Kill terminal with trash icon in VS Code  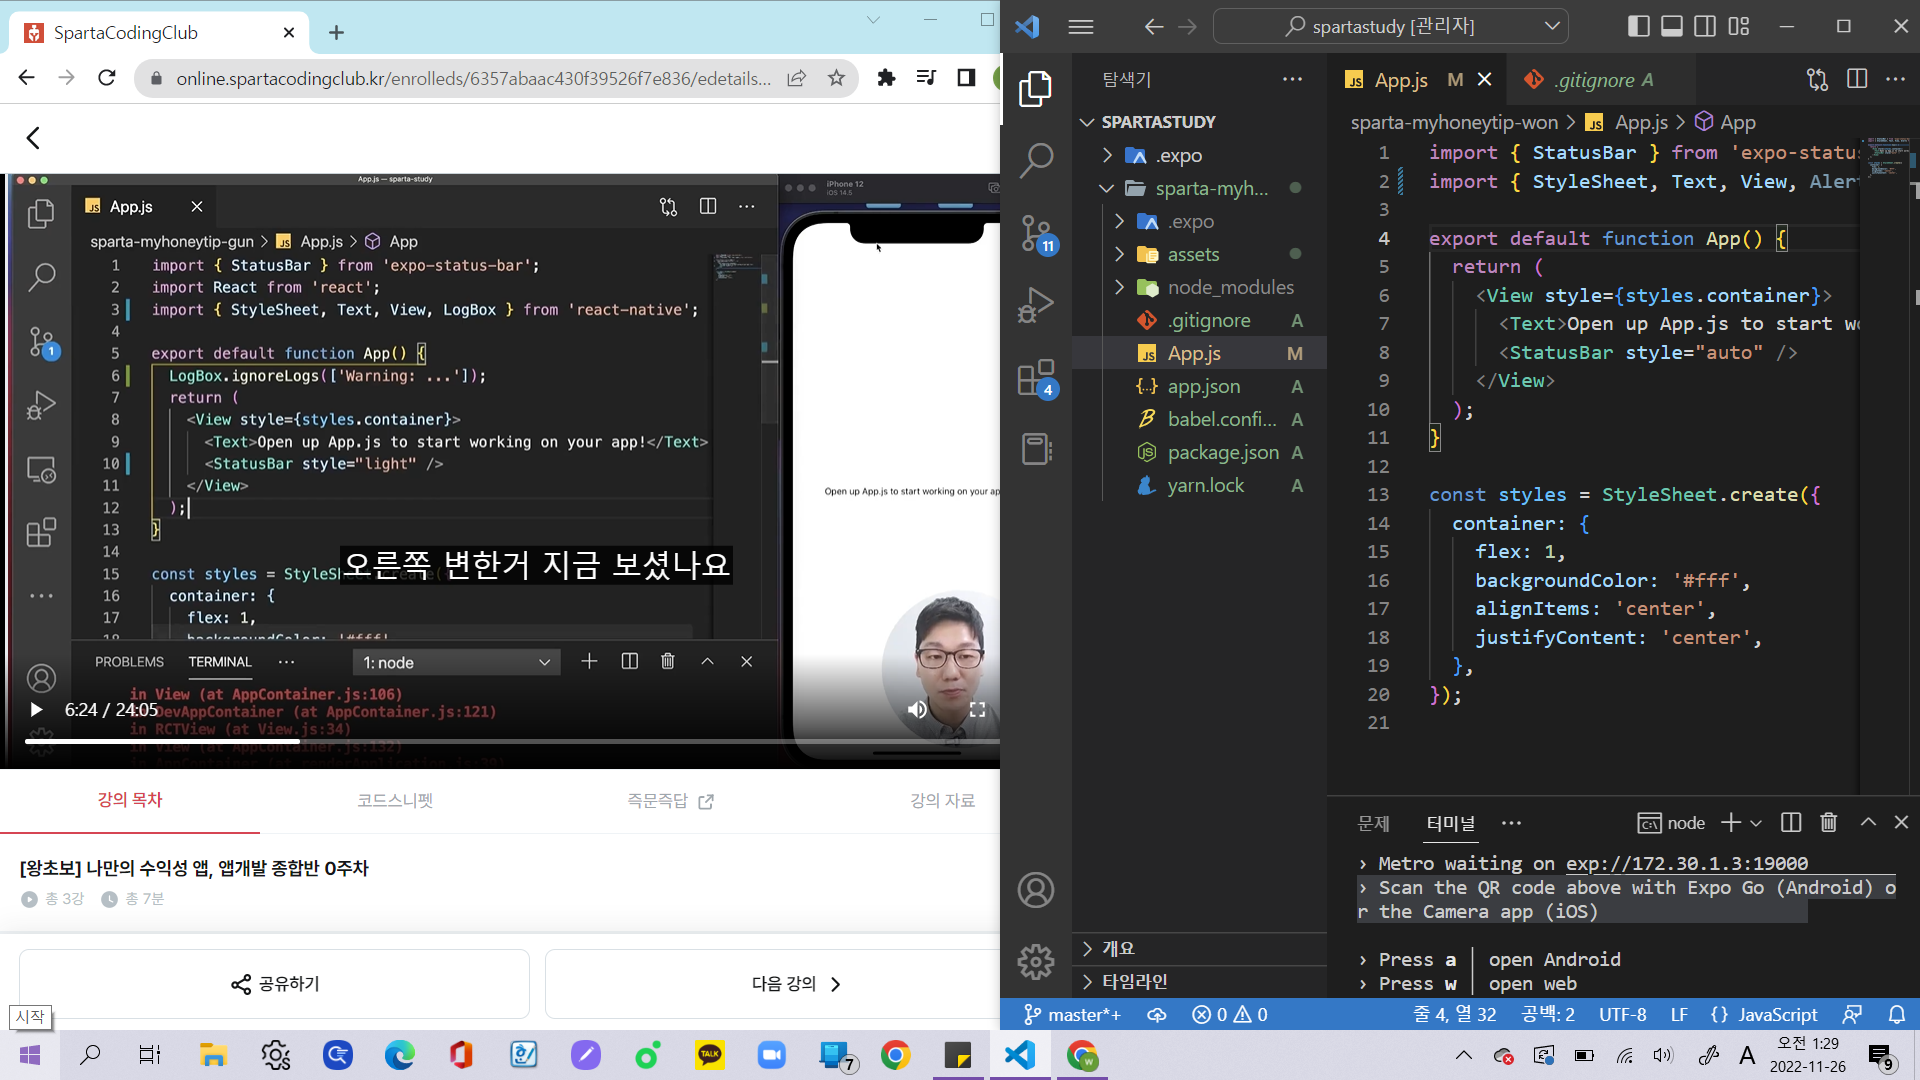point(1829,822)
